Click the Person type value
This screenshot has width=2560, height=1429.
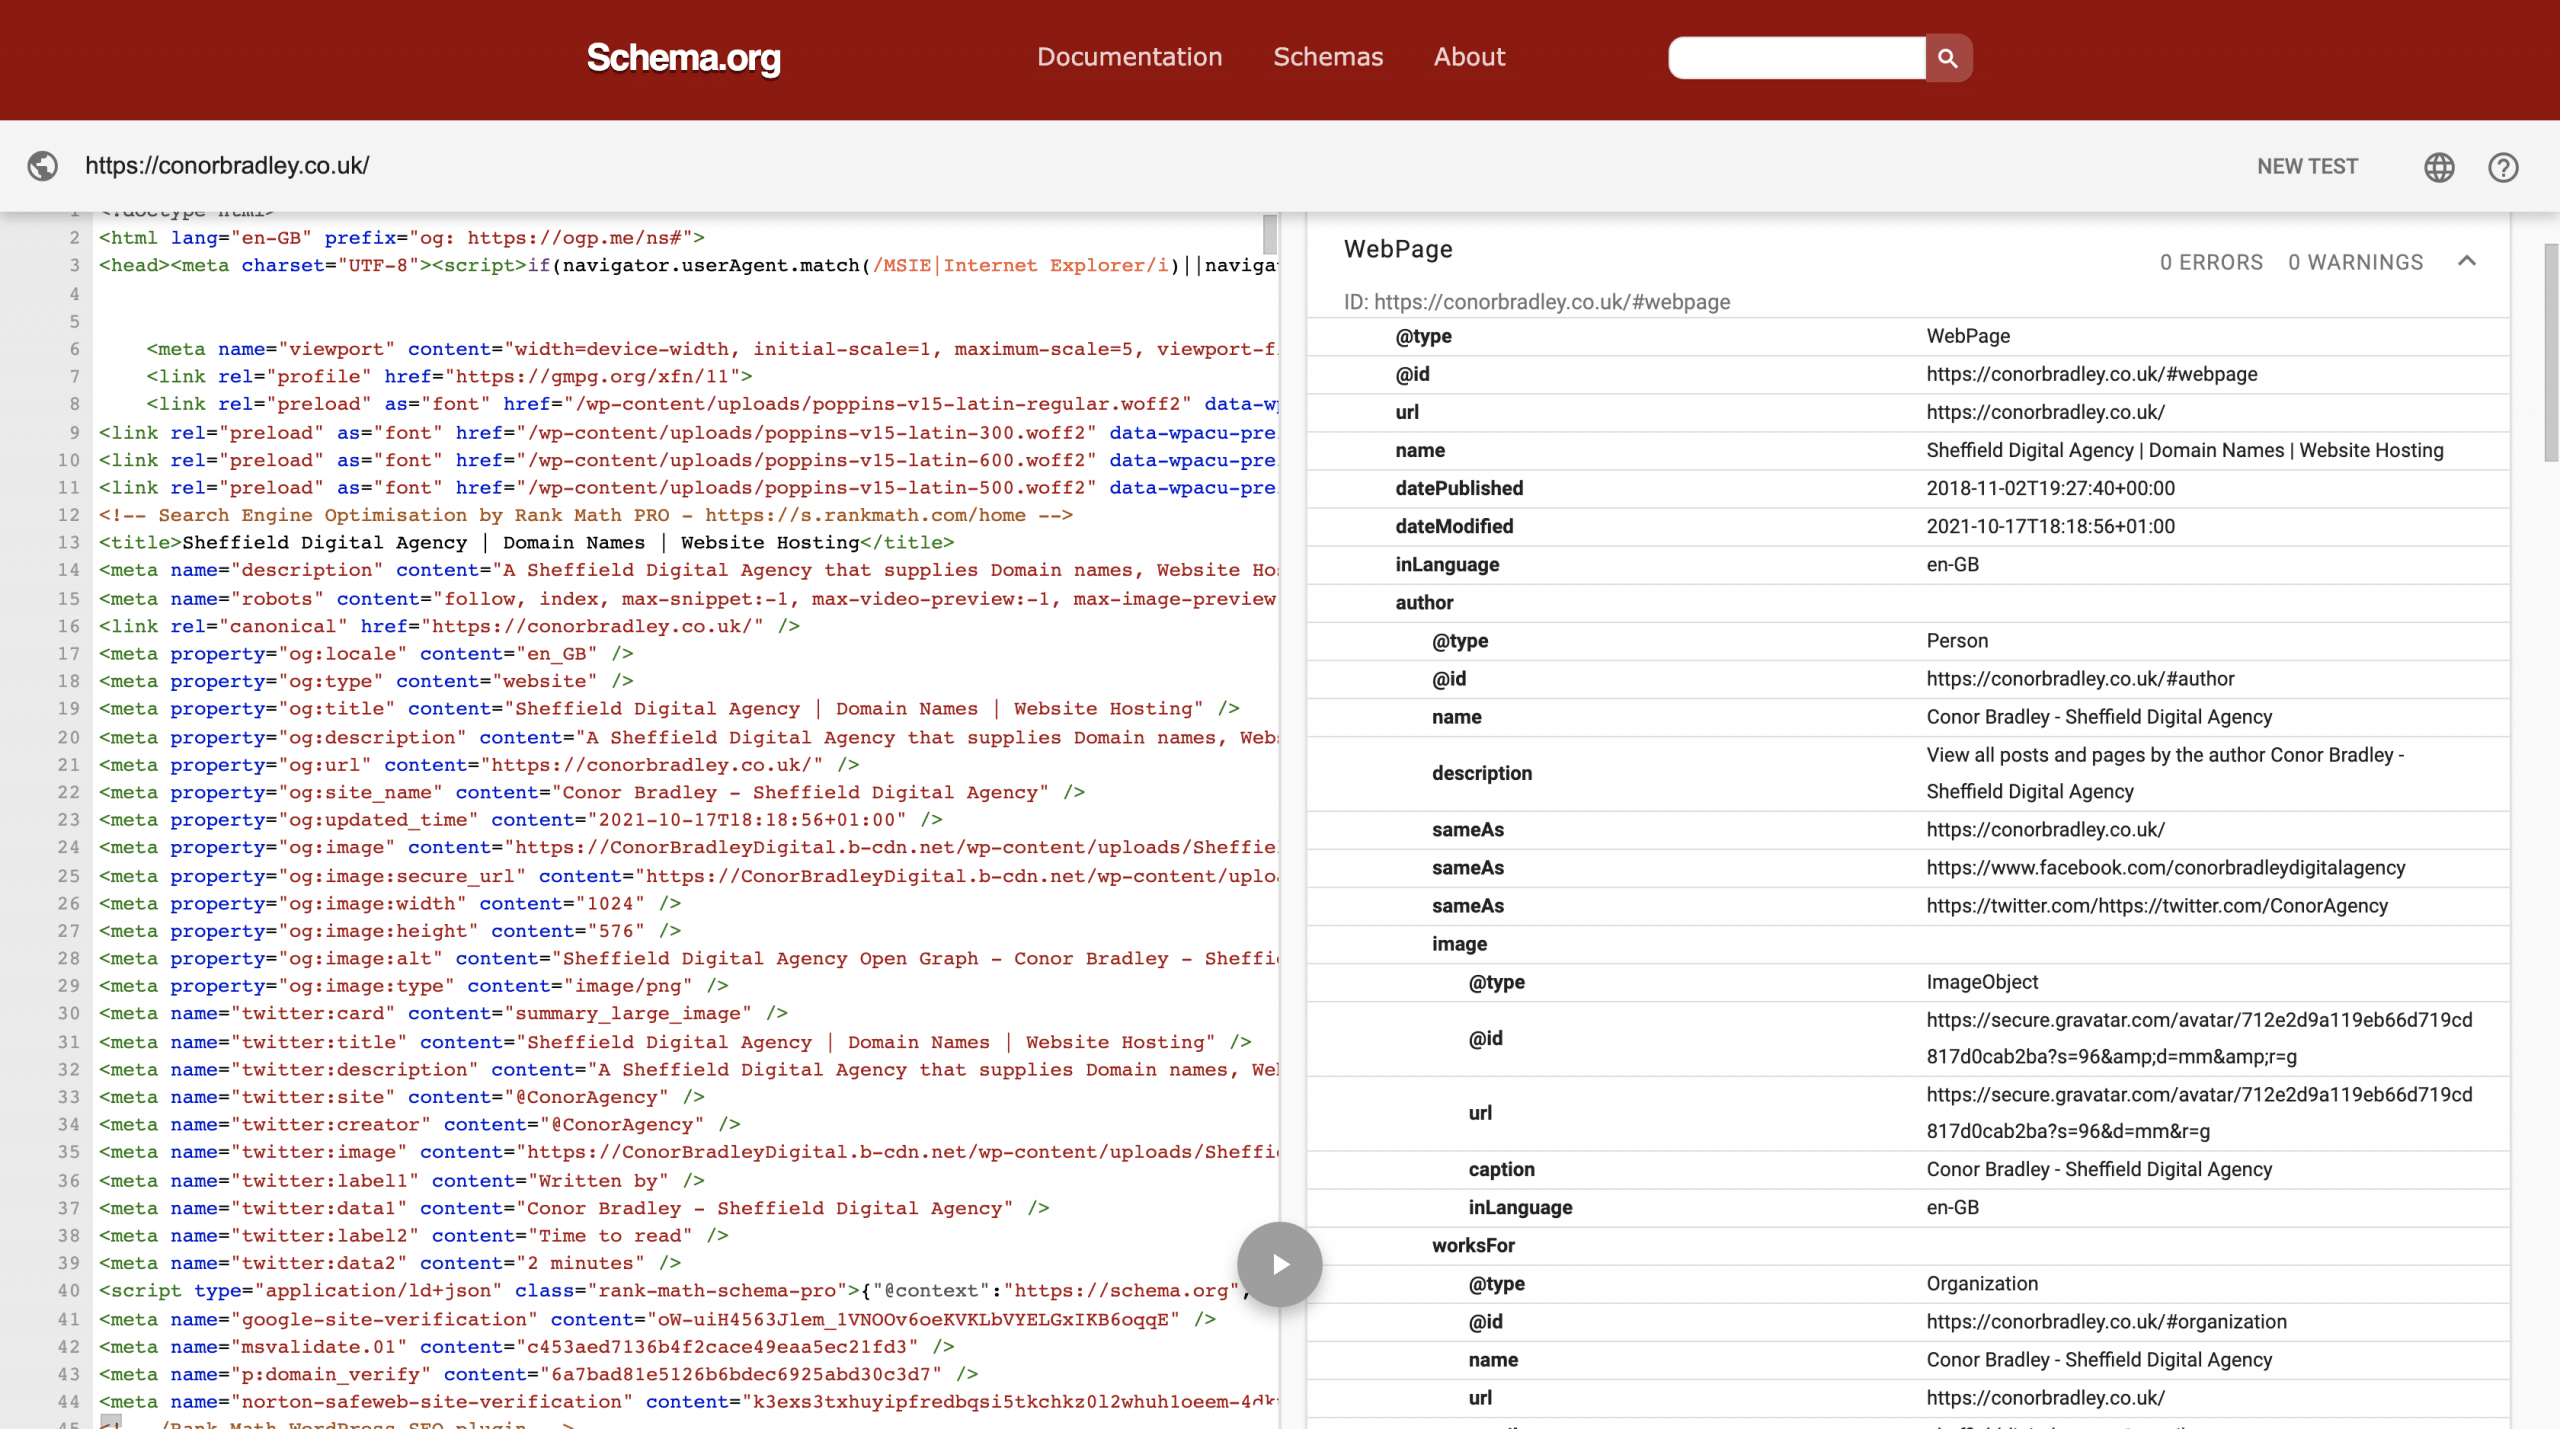[1957, 640]
